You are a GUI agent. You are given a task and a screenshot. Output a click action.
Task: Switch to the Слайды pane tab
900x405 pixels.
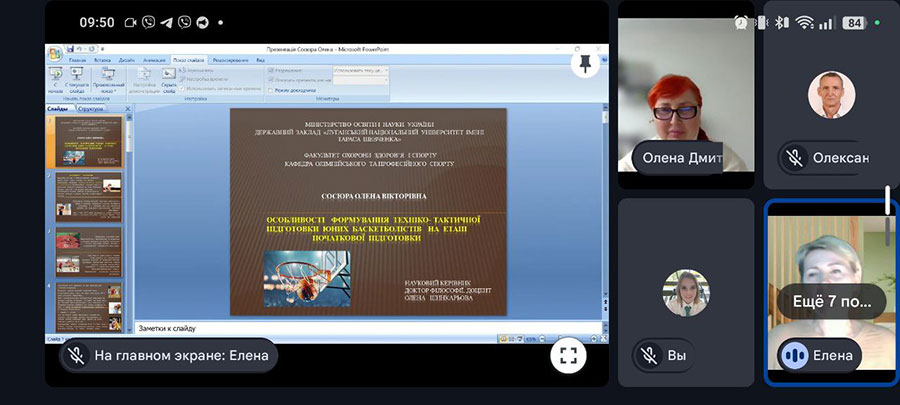[x=60, y=108]
